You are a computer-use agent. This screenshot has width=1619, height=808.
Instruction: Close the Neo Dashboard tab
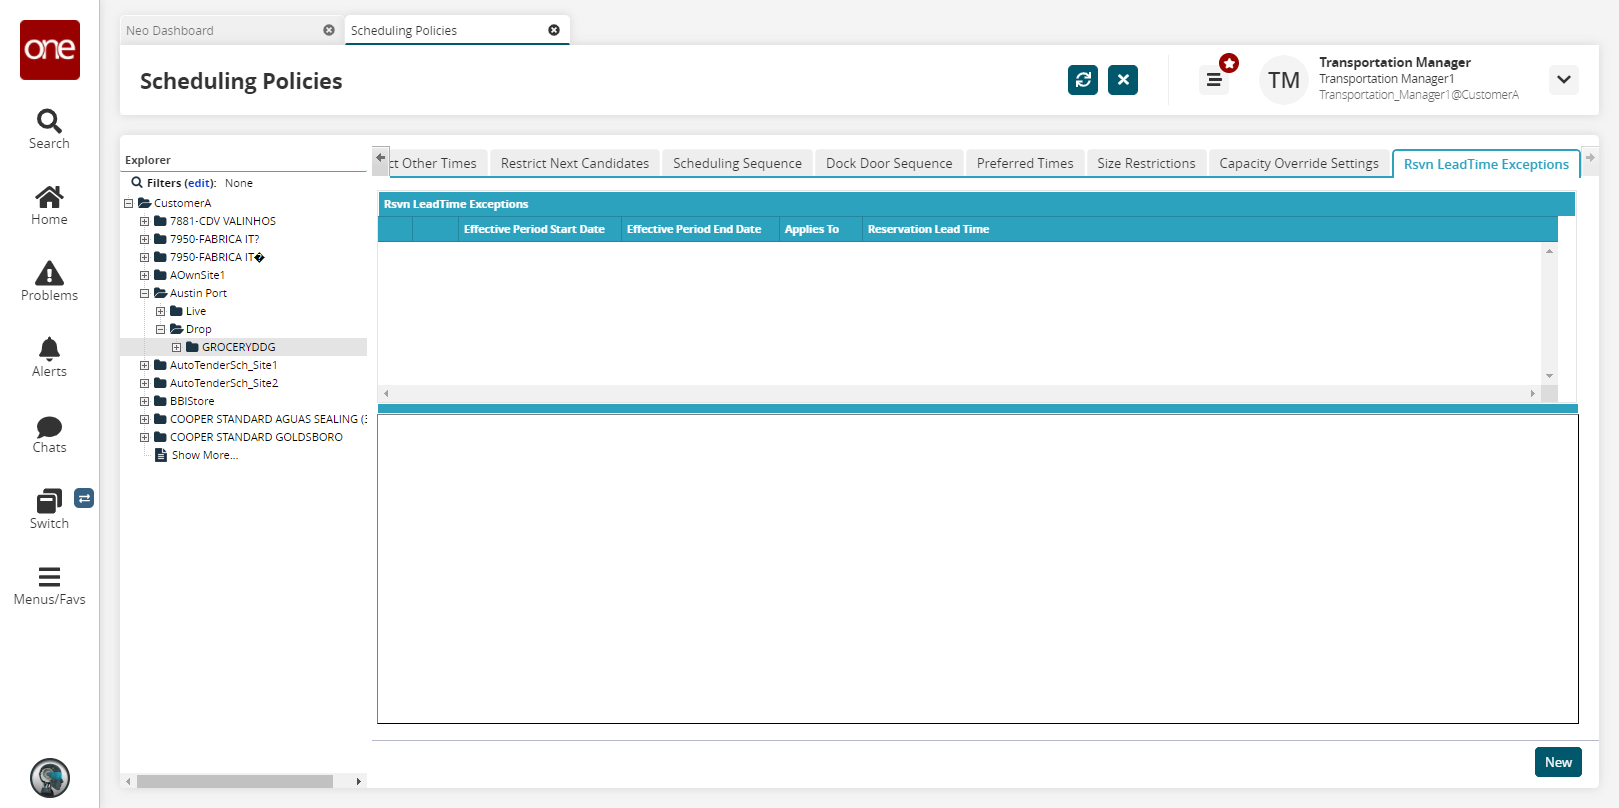[329, 30]
